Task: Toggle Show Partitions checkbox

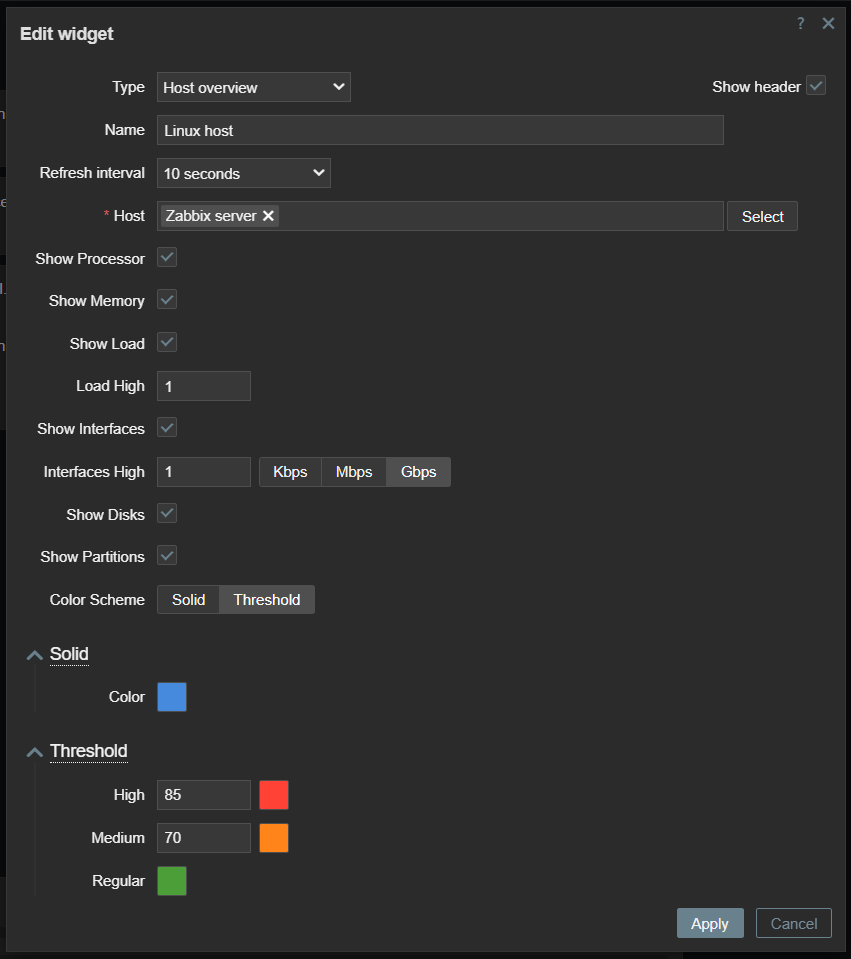Action: pyautogui.click(x=167, y=556)
